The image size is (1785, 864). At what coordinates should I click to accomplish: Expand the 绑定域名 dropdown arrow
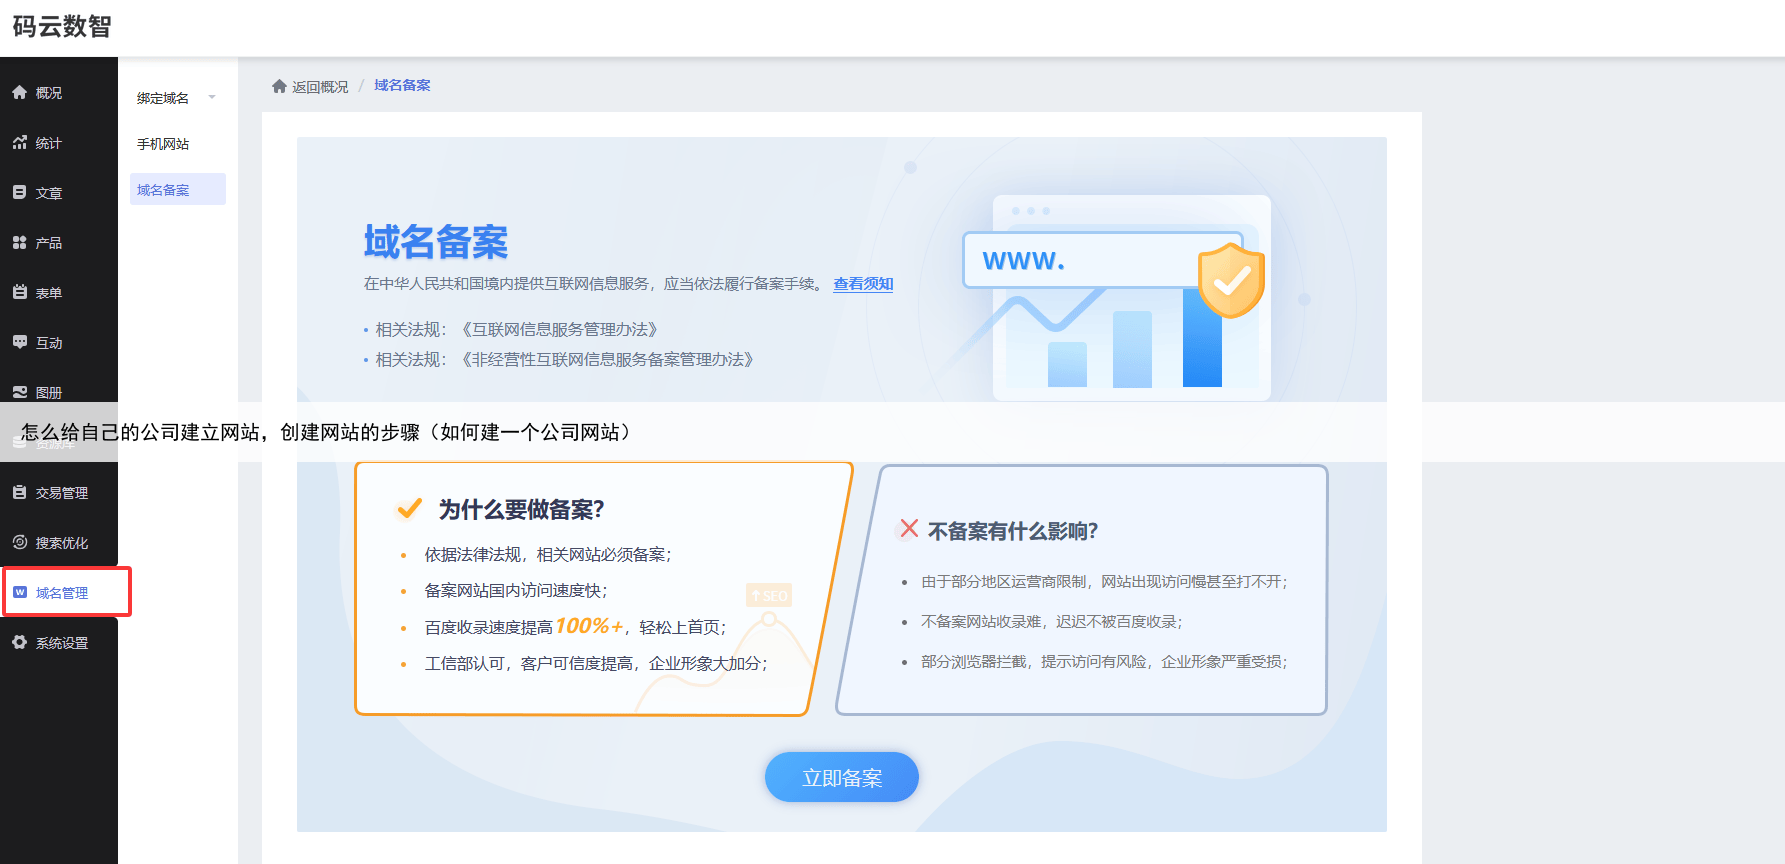pyautogui.click(x=212, y=97)
